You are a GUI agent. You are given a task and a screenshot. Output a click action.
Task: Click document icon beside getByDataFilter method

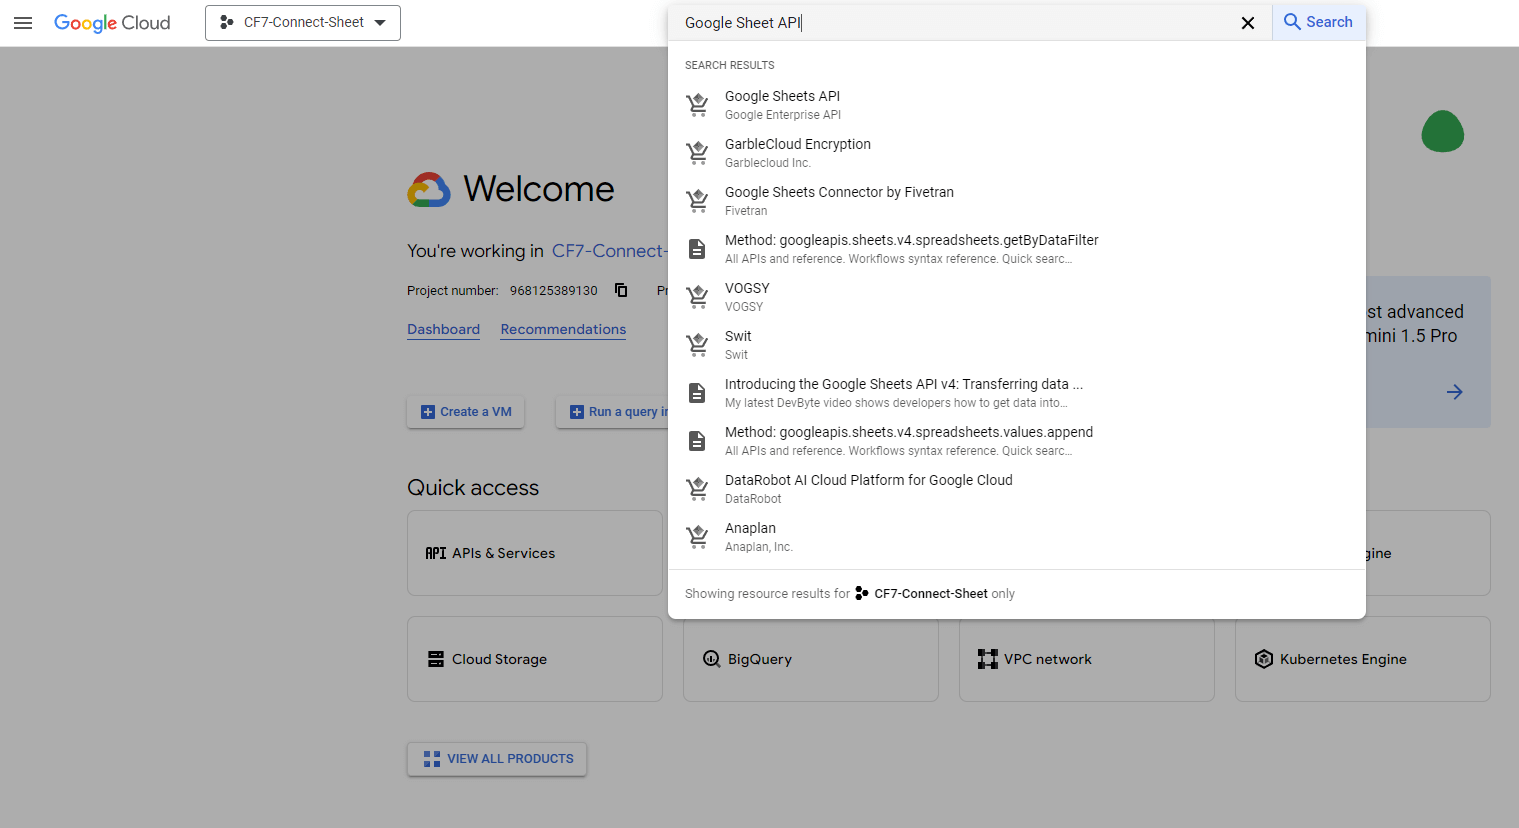pos(698,248)
